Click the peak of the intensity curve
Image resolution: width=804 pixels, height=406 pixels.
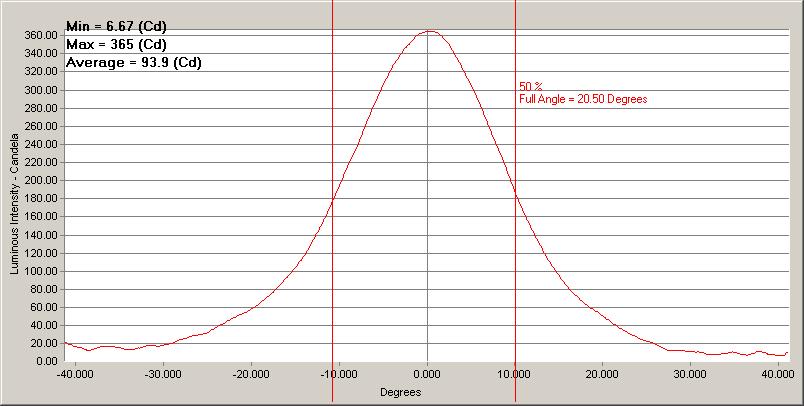coord(428,31)
